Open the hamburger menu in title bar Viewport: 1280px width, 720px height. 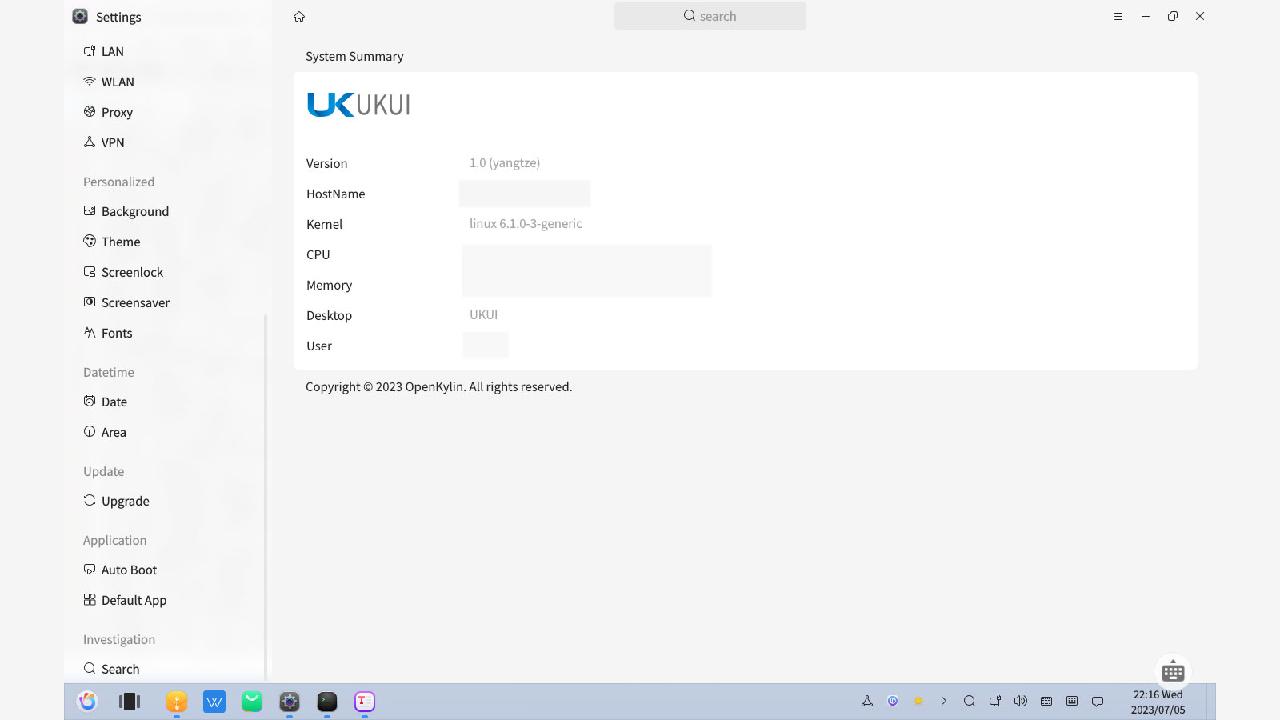click(x=1118, y=16)
